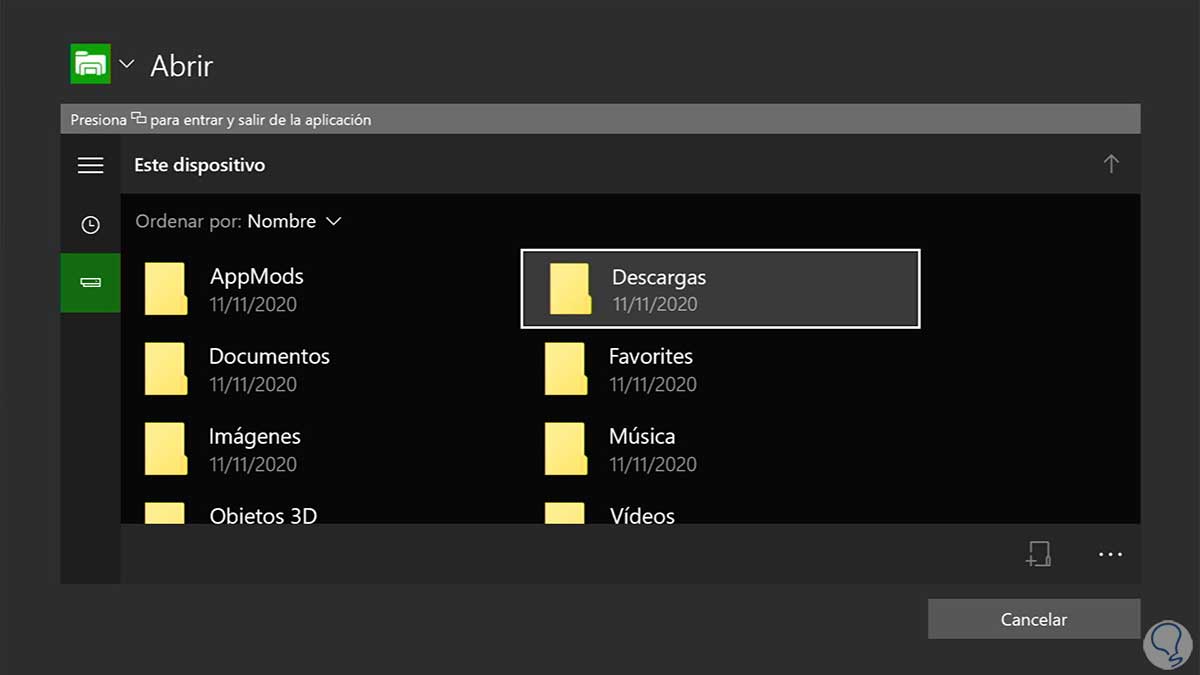Select the Recent files clock icon
This screenshot has width=1200, height=675.
click(x=90, y=224)
